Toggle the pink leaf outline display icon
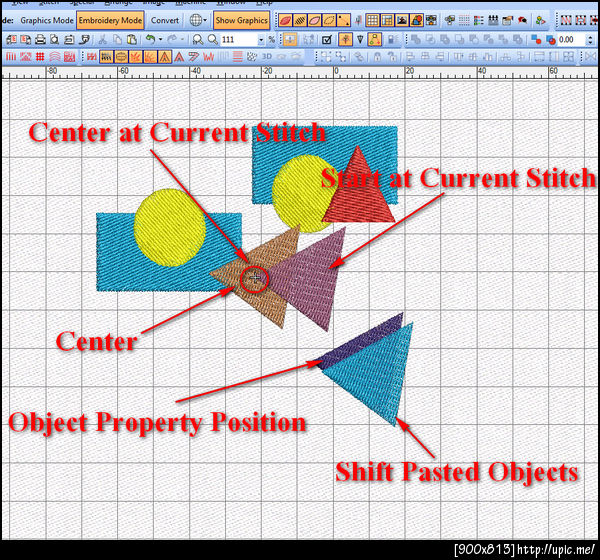Image resolution: width=600 pixels, height=560 pixels. point(314,20)
